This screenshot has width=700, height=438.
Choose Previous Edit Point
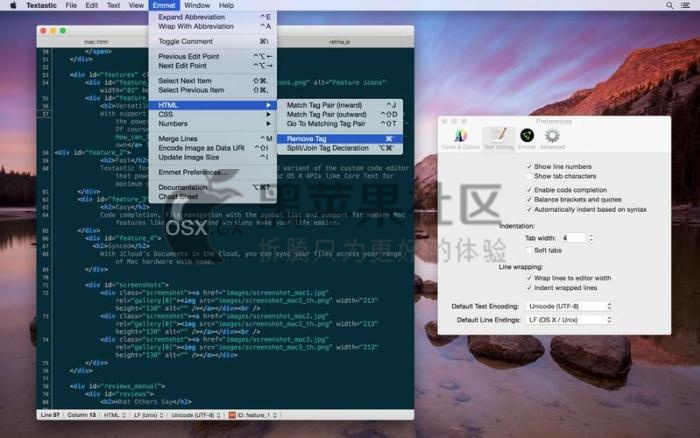click(213, 56)
